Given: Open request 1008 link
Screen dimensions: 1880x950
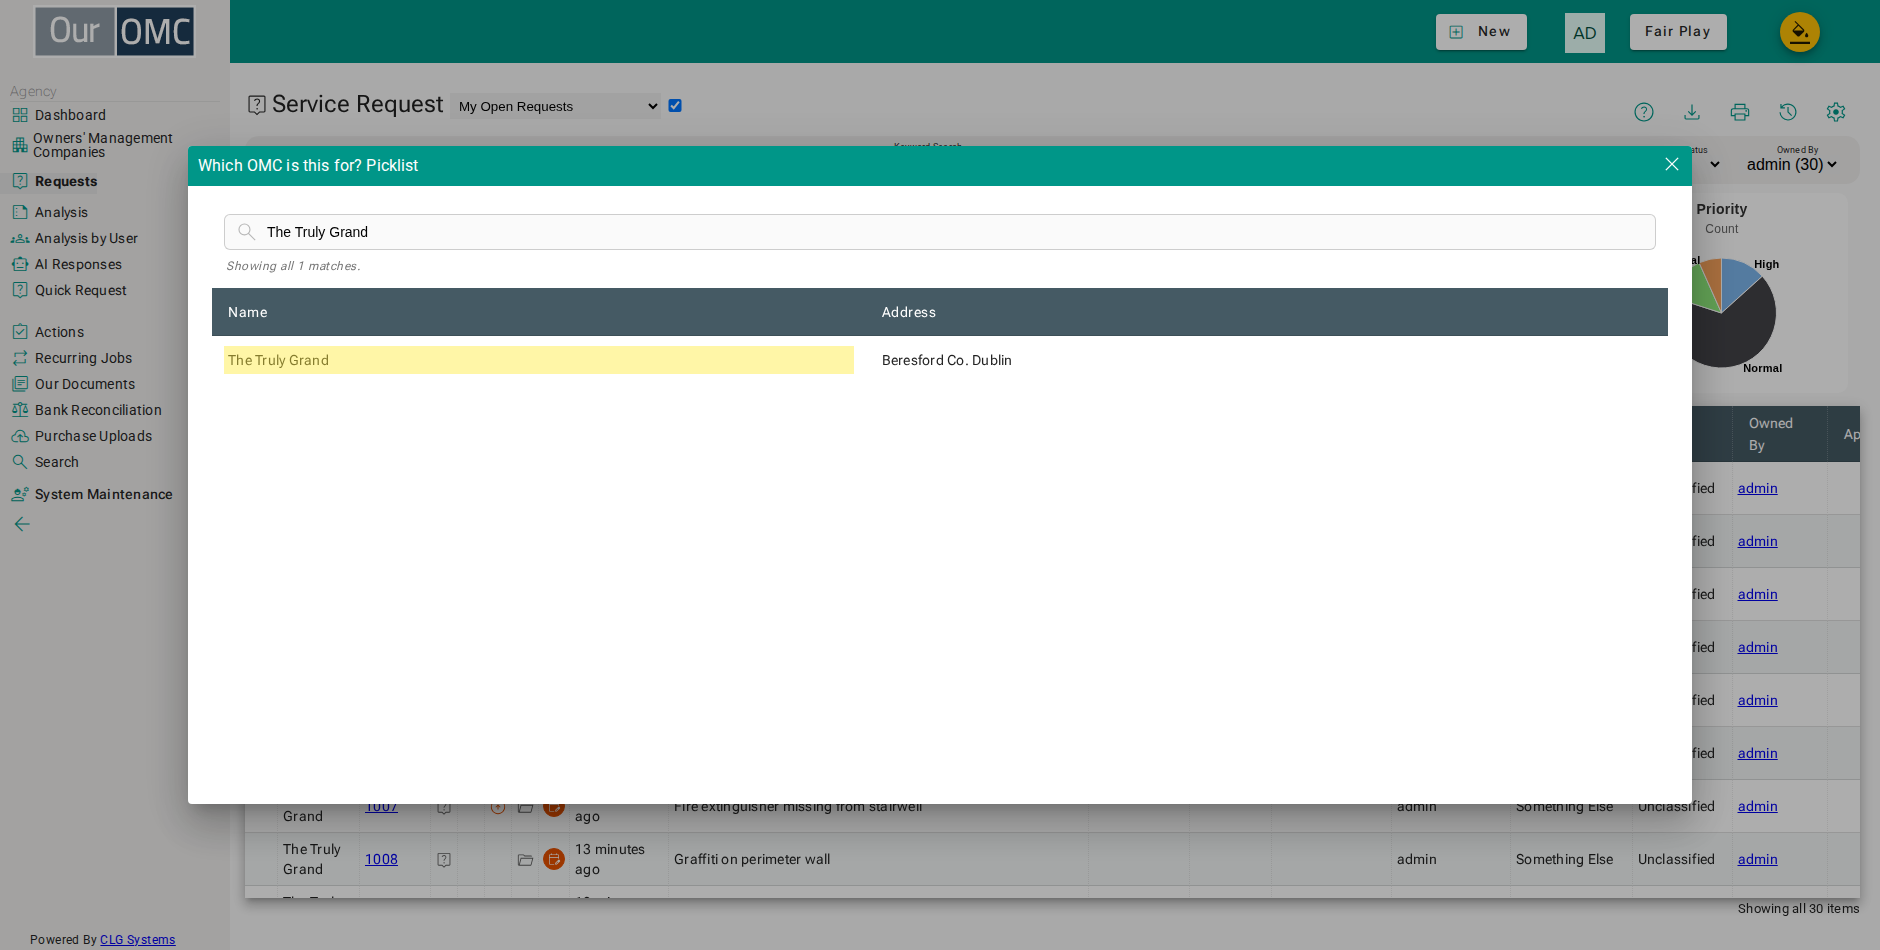Looking at the screenshot, I should pos(381,859).
